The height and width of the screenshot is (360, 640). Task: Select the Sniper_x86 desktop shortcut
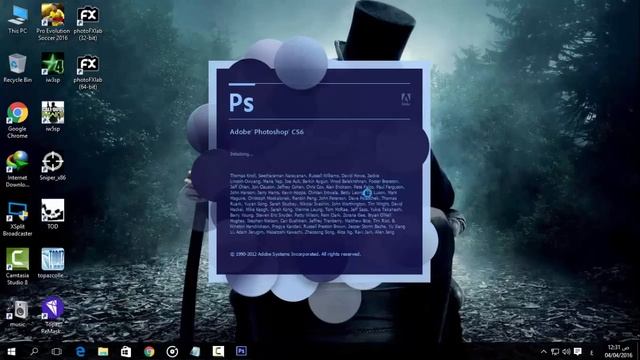53,166
